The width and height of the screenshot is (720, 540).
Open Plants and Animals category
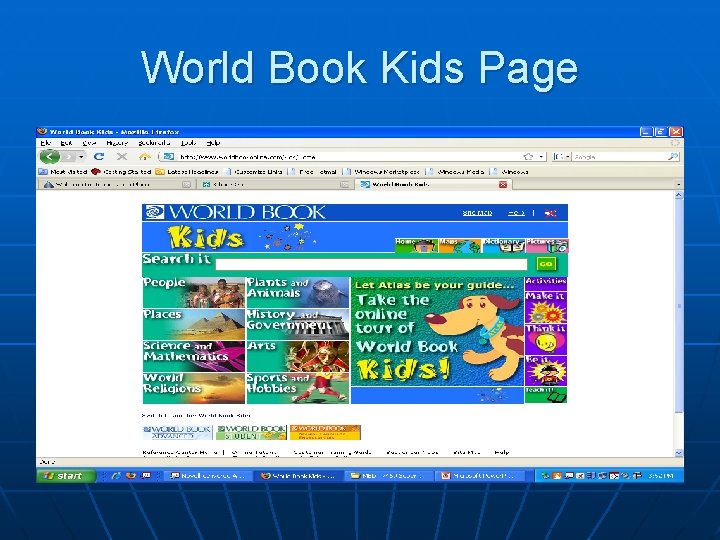(298, 292)
